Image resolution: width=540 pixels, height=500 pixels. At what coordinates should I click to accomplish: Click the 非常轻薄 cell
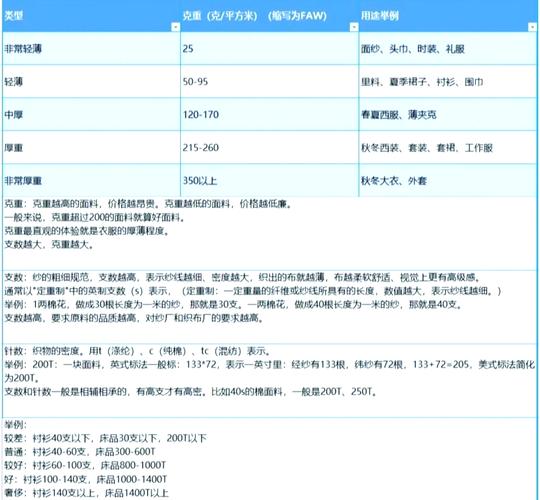[x=91, y=49]
